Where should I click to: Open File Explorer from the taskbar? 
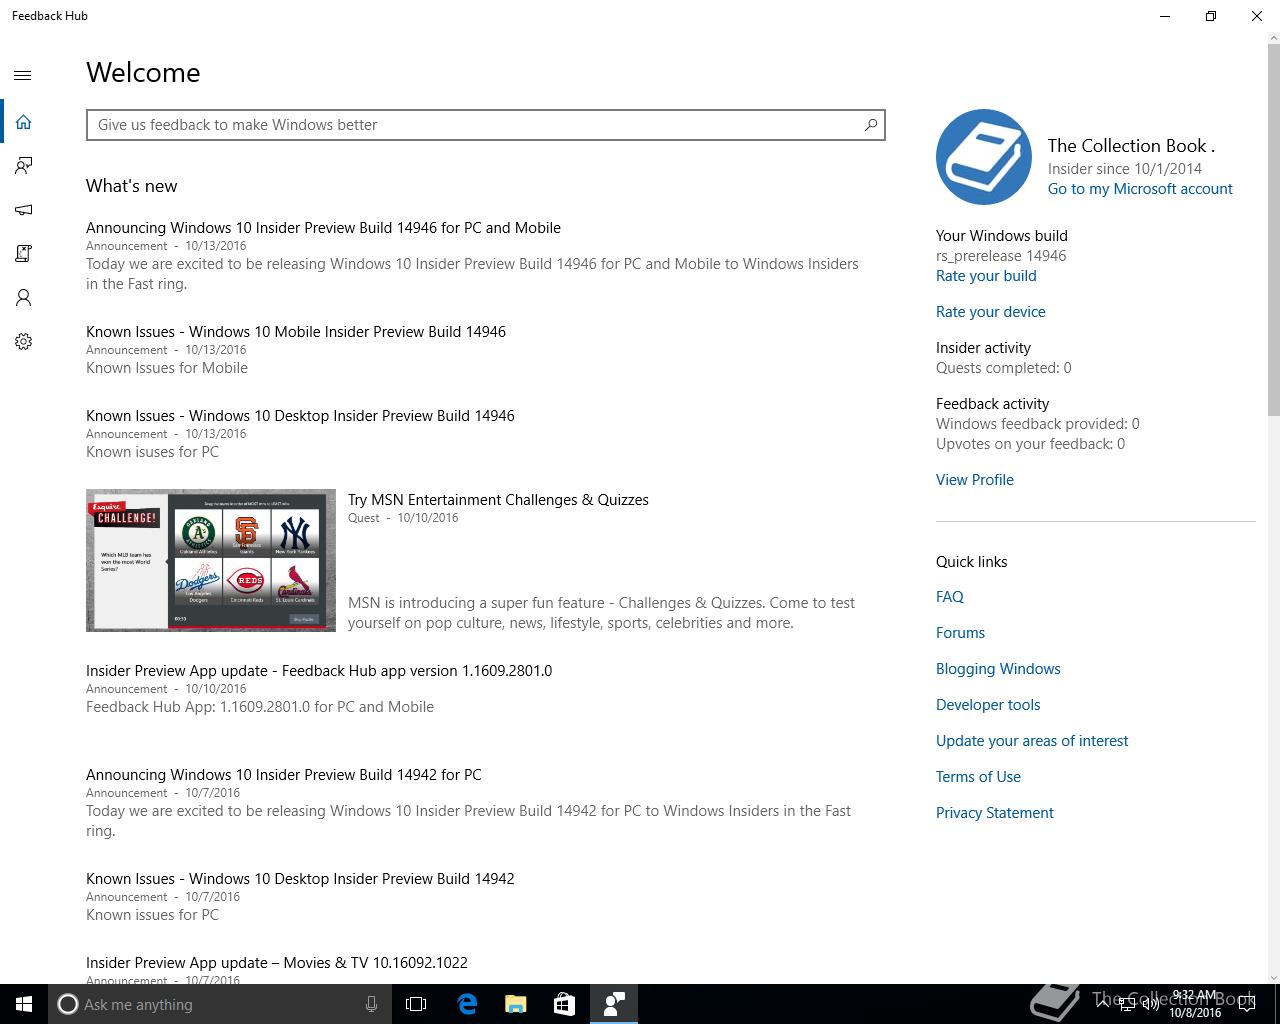click(x=515, y=1004)
